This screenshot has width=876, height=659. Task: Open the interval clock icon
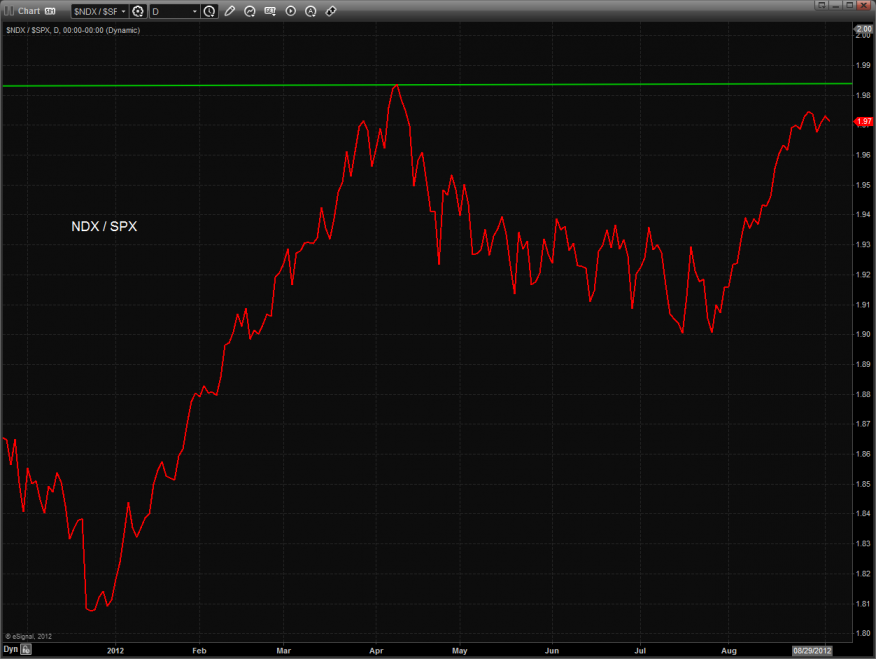tap(209, 12)
